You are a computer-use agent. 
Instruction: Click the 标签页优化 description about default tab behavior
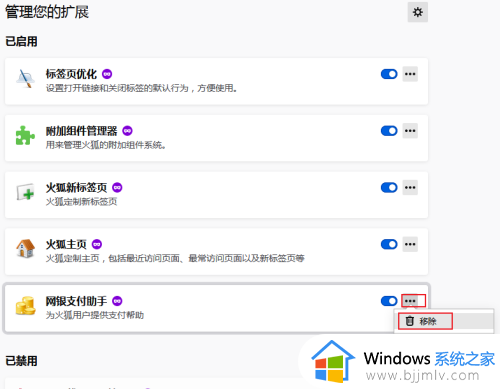click(141, 88)
